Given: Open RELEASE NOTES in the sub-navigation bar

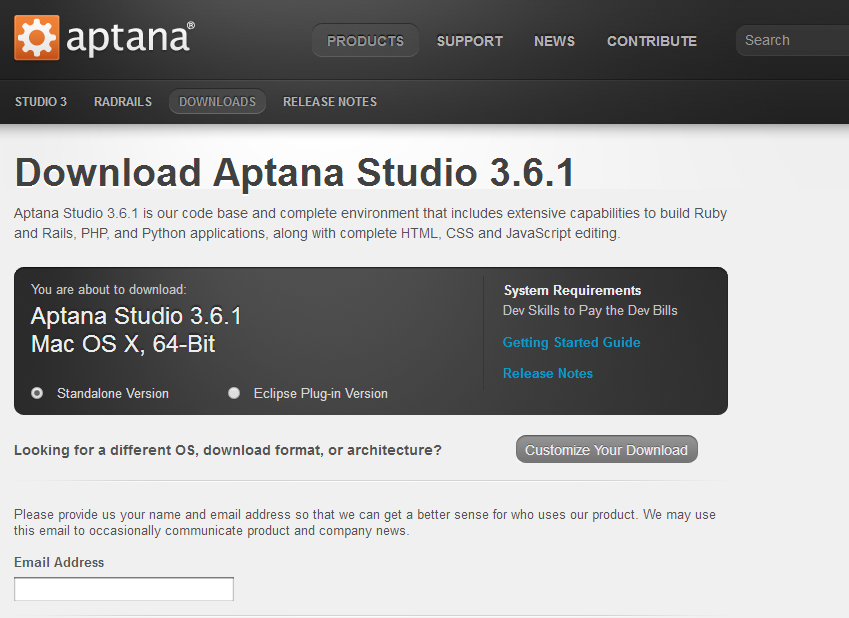Looking at the screenshot, I should 329,102.
